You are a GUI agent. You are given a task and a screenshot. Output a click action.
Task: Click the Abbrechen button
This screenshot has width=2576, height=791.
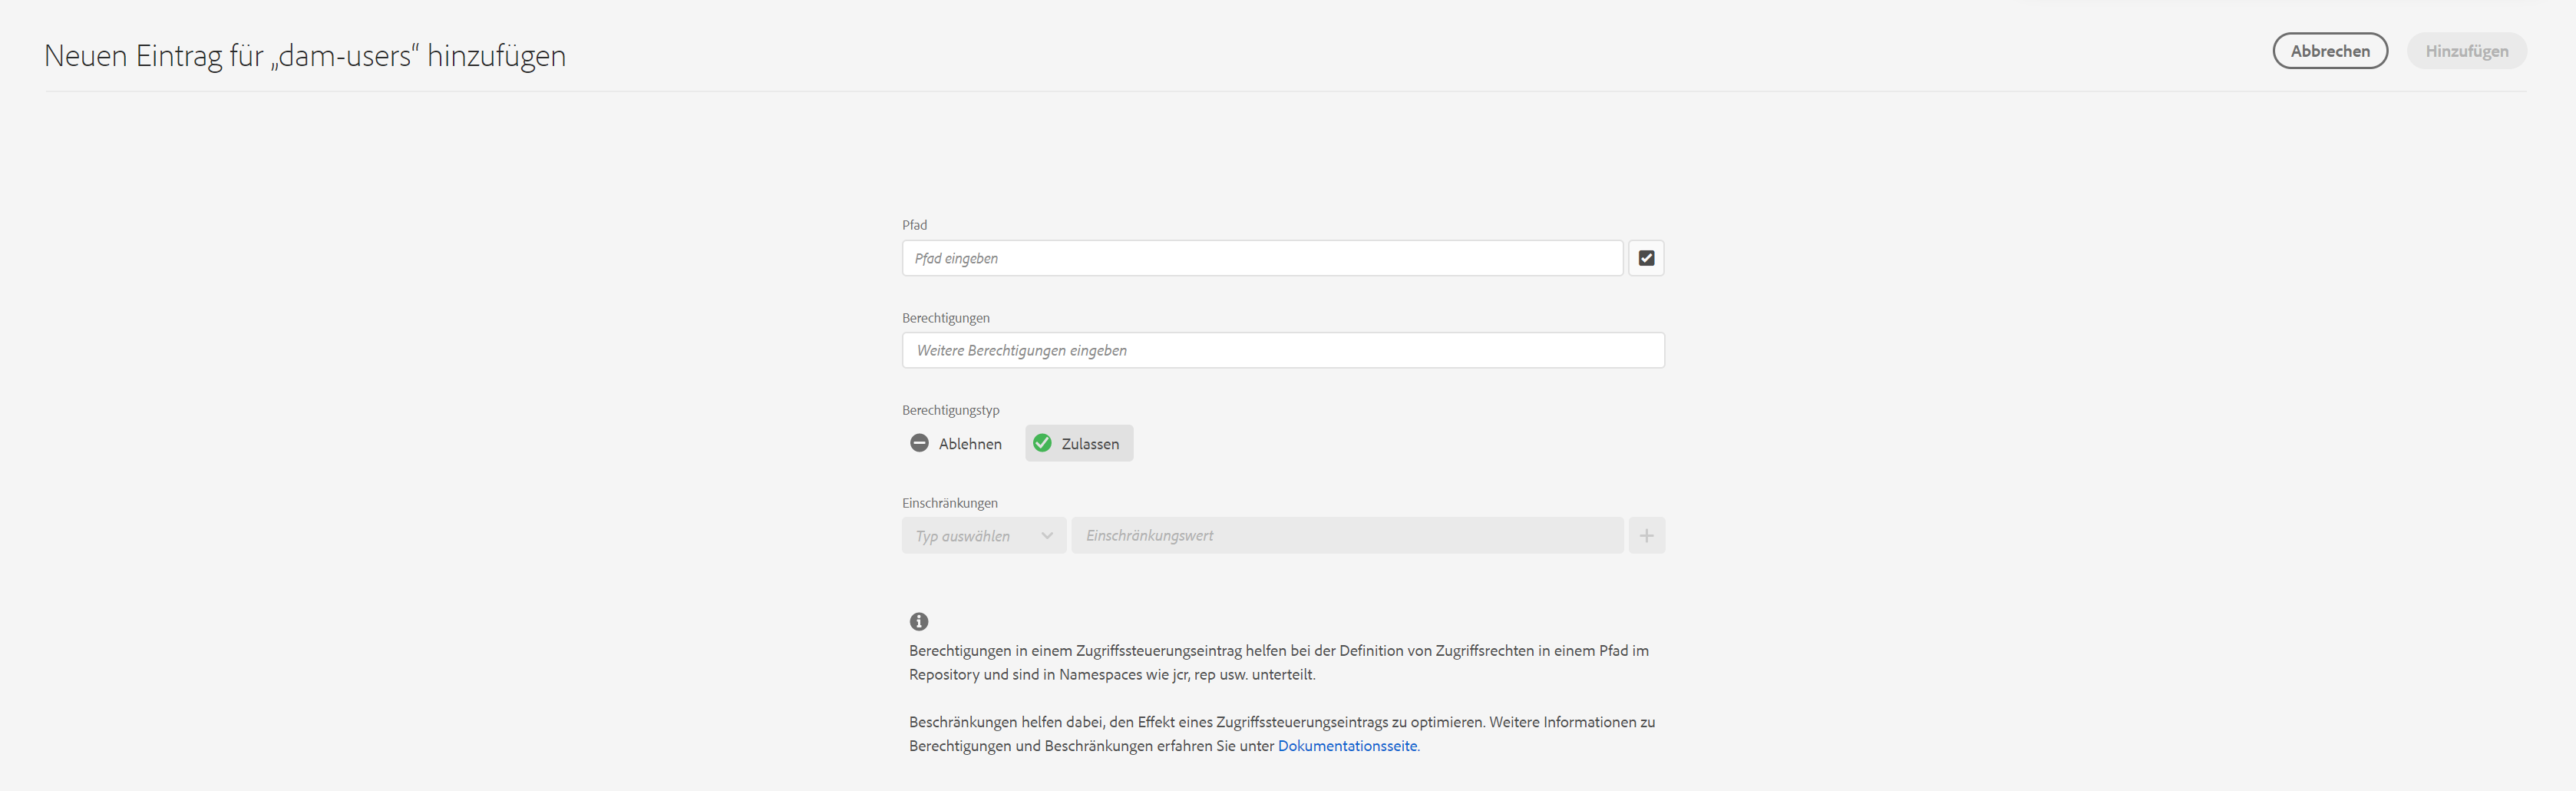[x=2330, y=51]
